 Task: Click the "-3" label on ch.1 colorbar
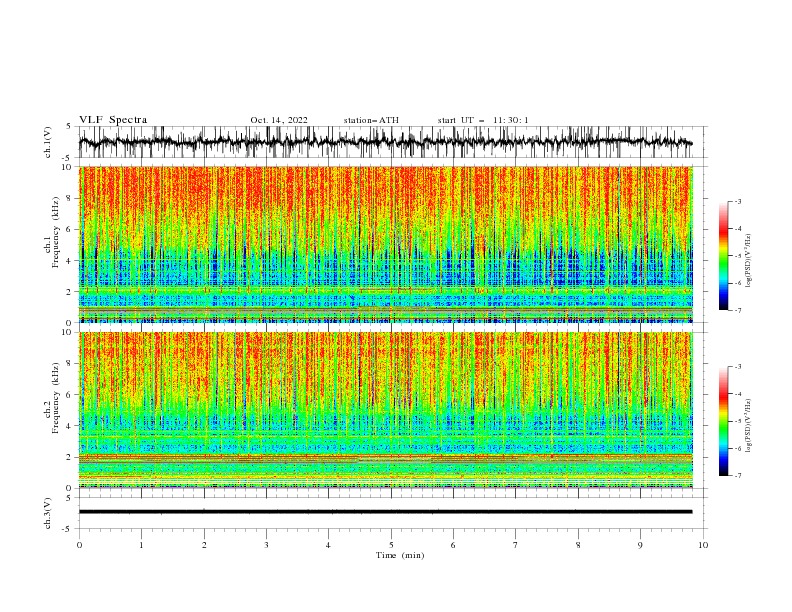[x=738, y=201]
